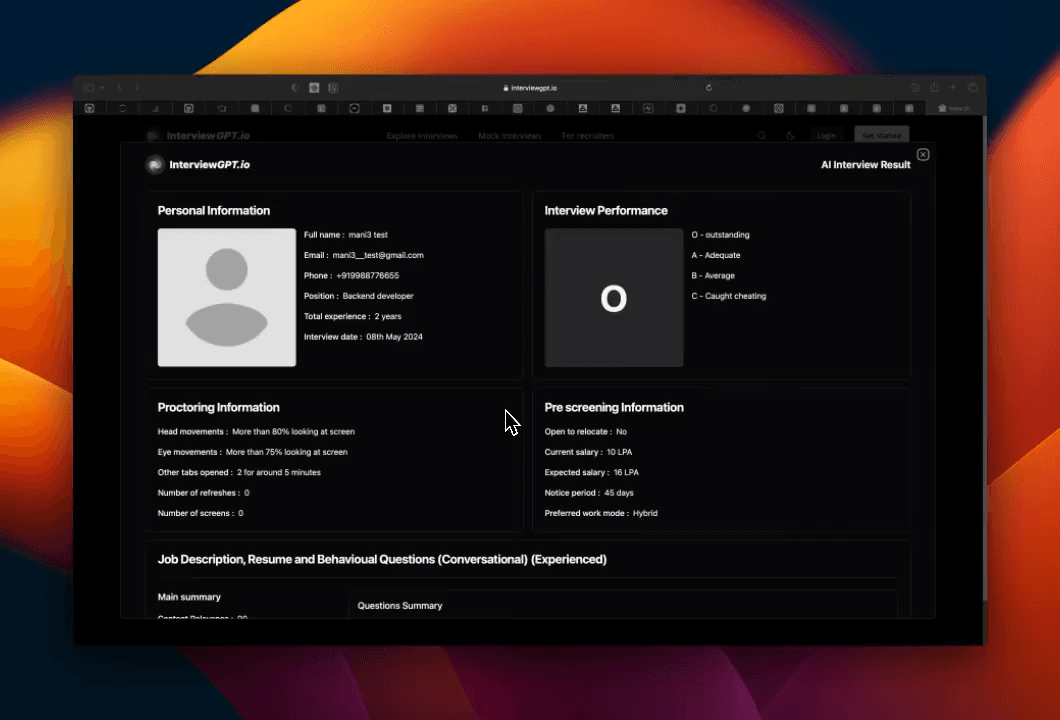1060x720 pixels.
Task: Open the For recruiters nav link
Action: tap(587, 136)
